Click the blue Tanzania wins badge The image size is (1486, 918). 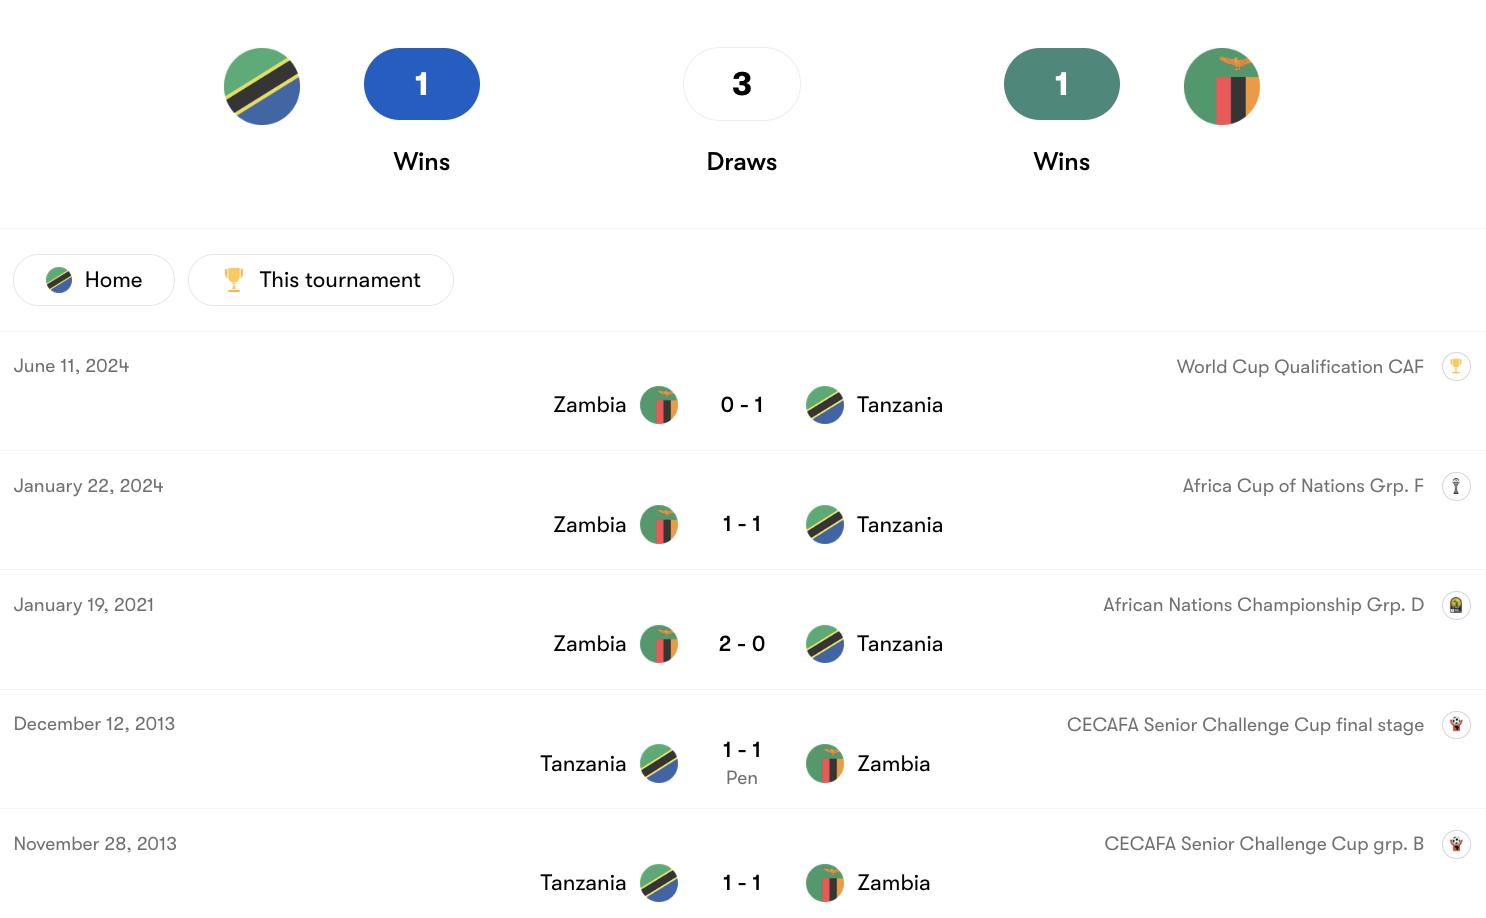[x=422, y=84]
